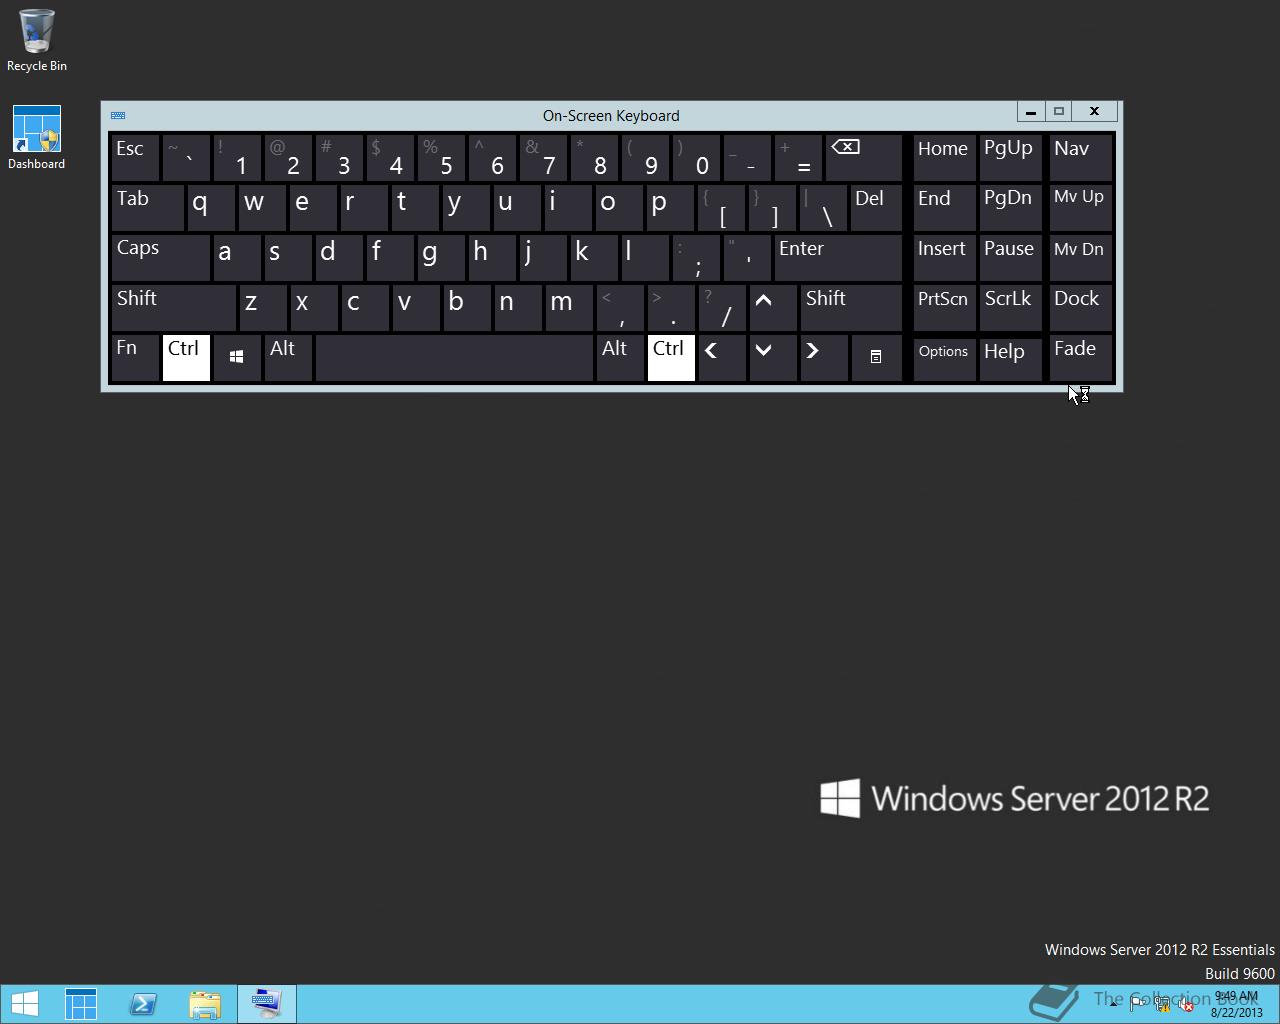Tap the semicolon key
Image resolution: width=1280 pixels, height=1024 pixels.
pyautogui.click(x=696, y=257)
